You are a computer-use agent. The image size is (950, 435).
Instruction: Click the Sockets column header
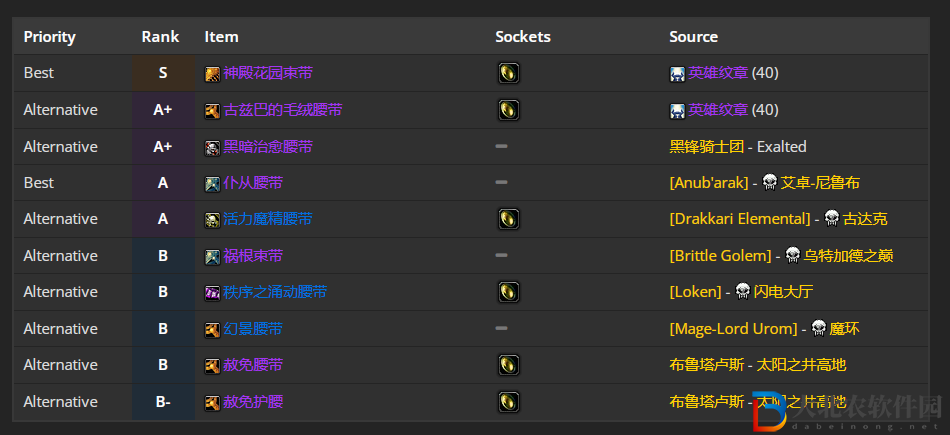point(523,37)
